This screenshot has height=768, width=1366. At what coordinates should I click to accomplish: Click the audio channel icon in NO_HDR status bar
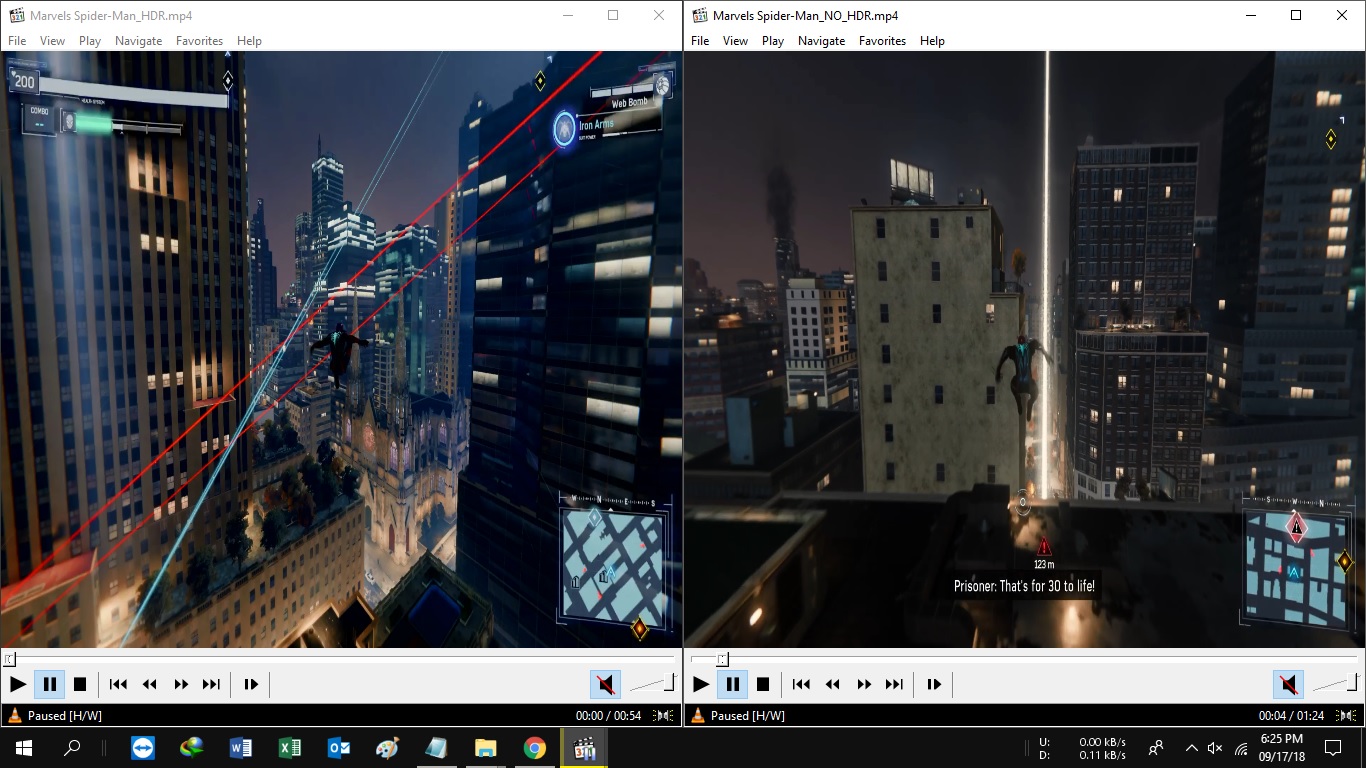[1346, 716]
